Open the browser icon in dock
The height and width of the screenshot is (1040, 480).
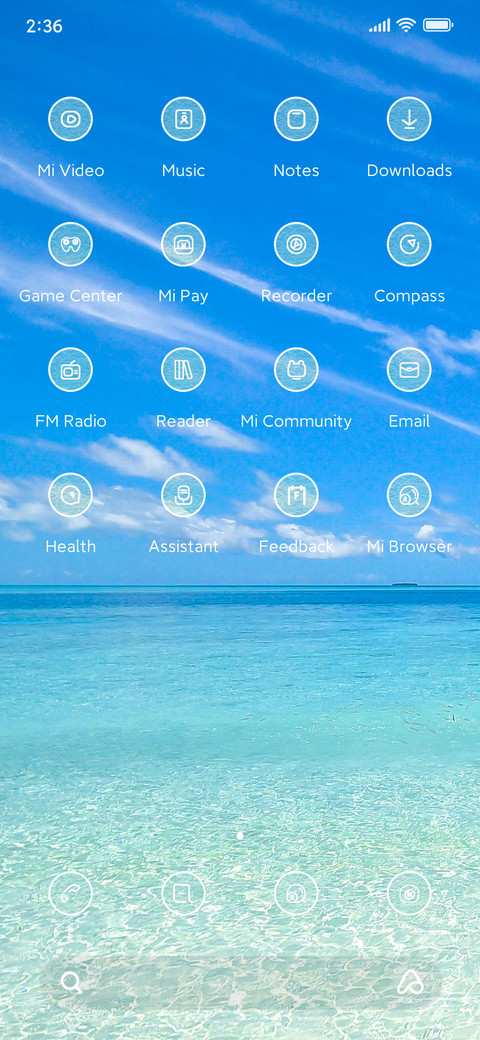[296, 893]
